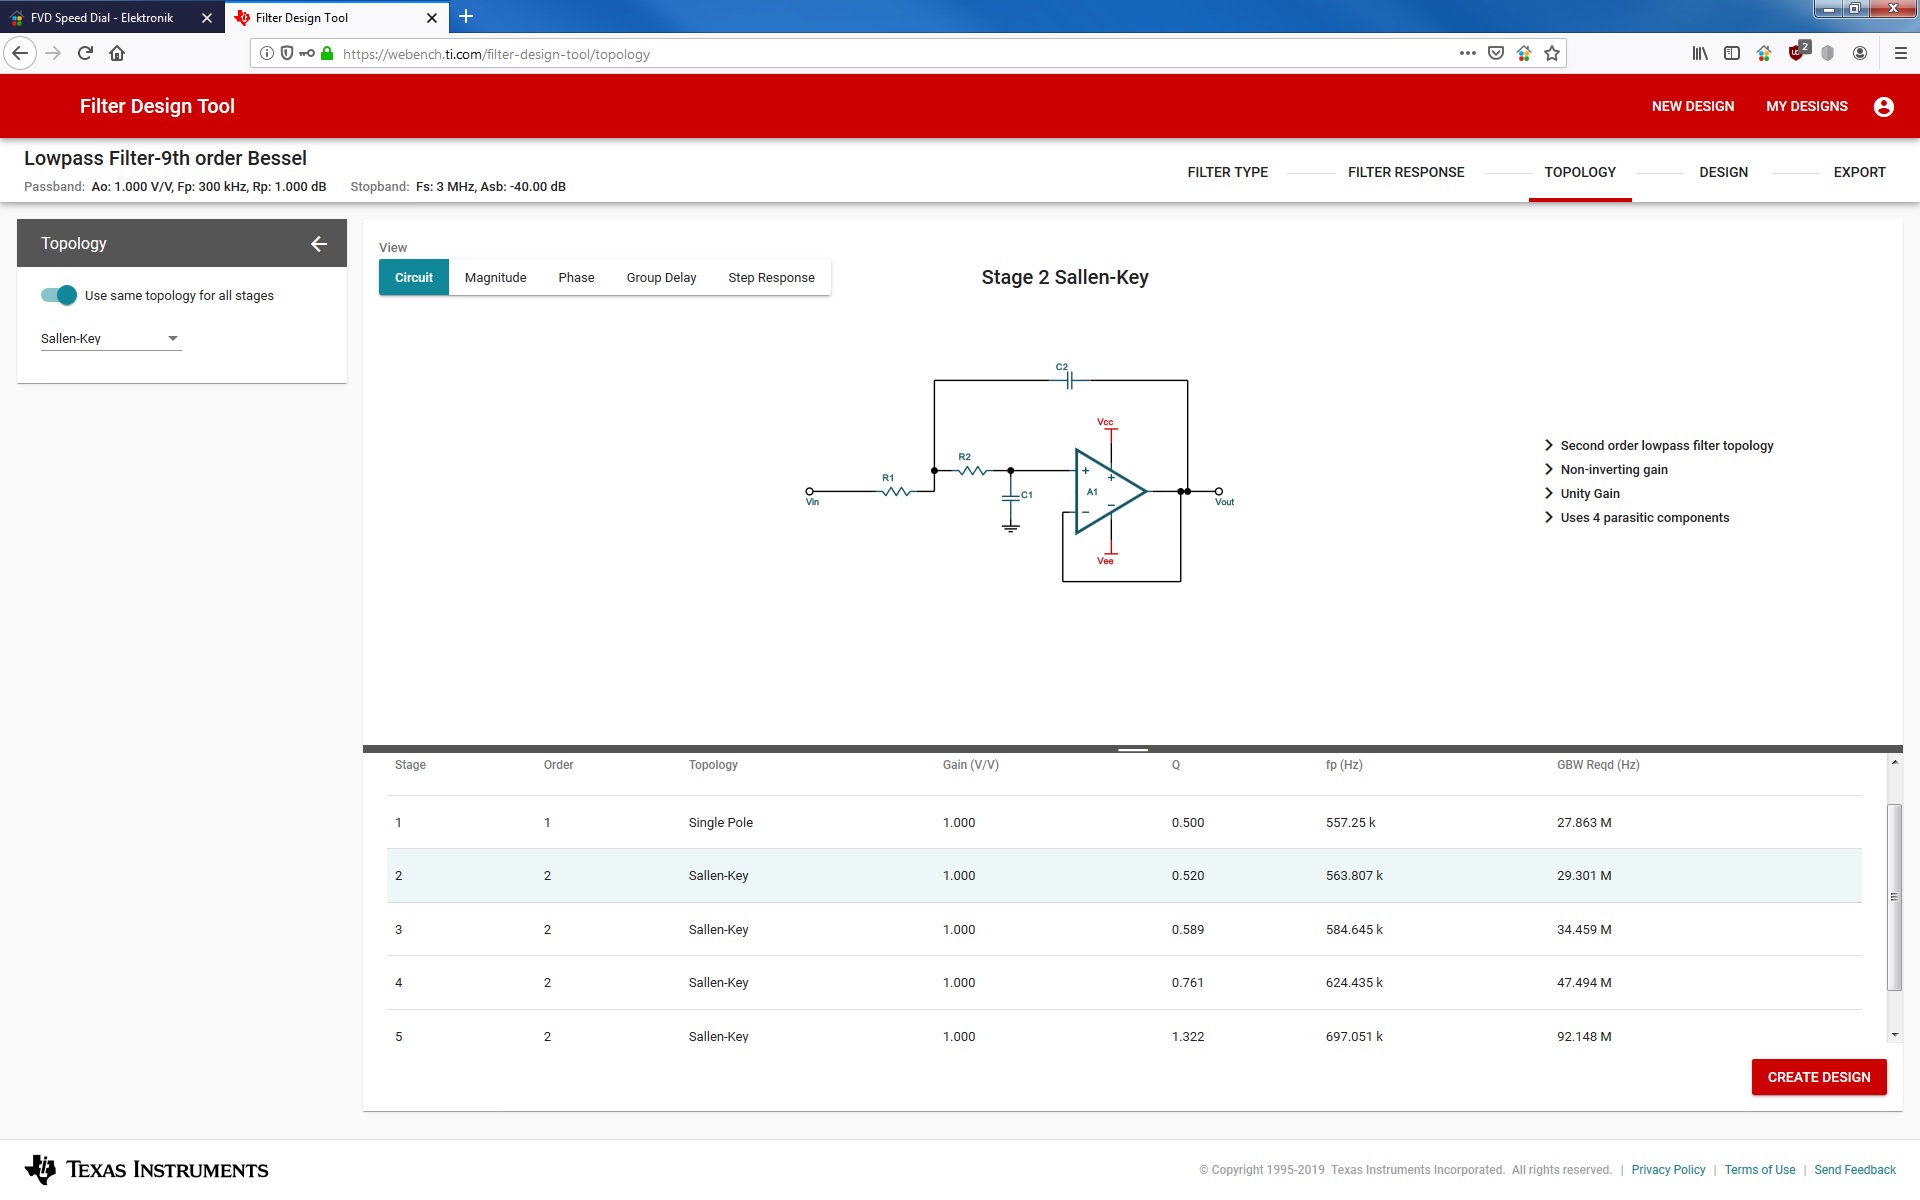Click the green padlock security icon
The image size is (1920, 1200).
click(x=327, y=54)
